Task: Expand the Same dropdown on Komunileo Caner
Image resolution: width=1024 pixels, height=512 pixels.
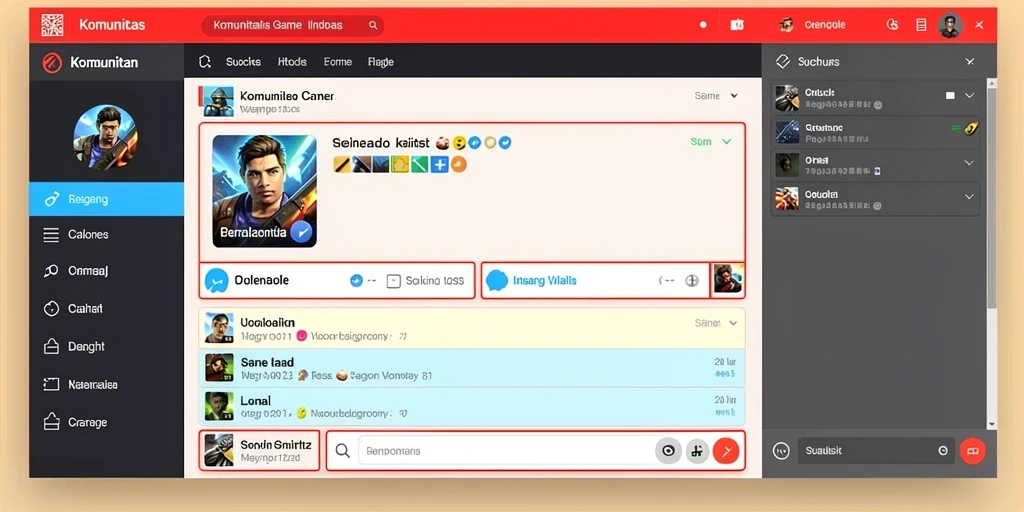Action: [716, 95]
